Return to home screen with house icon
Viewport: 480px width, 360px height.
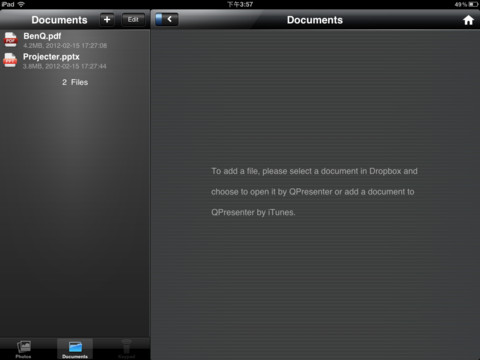point(468,20)
